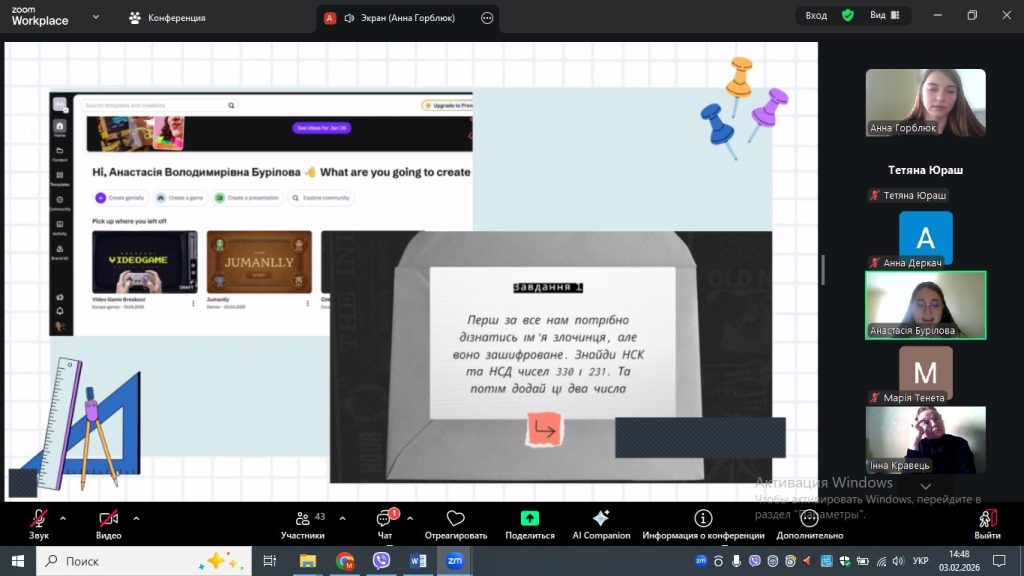Open the Participants panel icon

[x=302, y=518]
